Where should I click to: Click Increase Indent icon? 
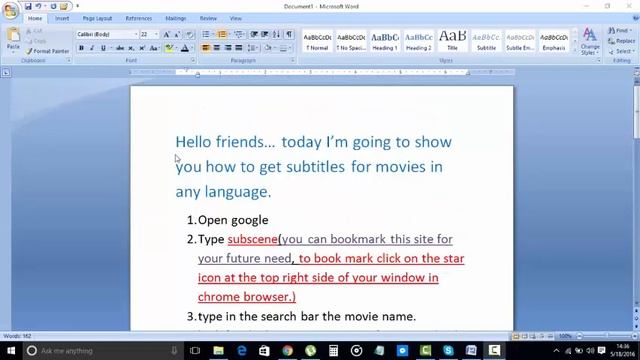pyautogui.click(x=265, y=34)
